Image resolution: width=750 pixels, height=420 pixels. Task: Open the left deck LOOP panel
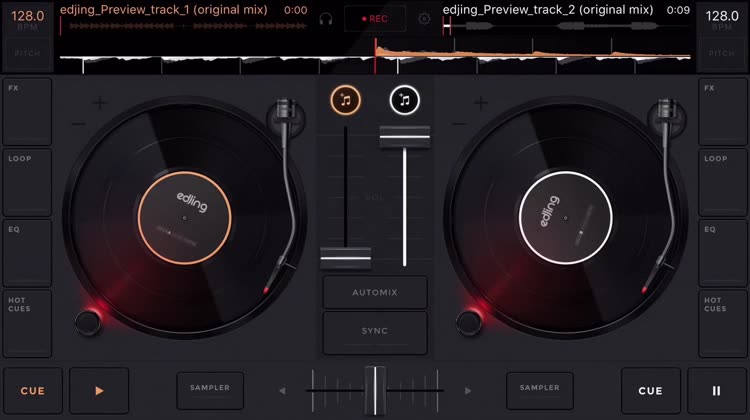pyautogui.click(x=27, y=182)
